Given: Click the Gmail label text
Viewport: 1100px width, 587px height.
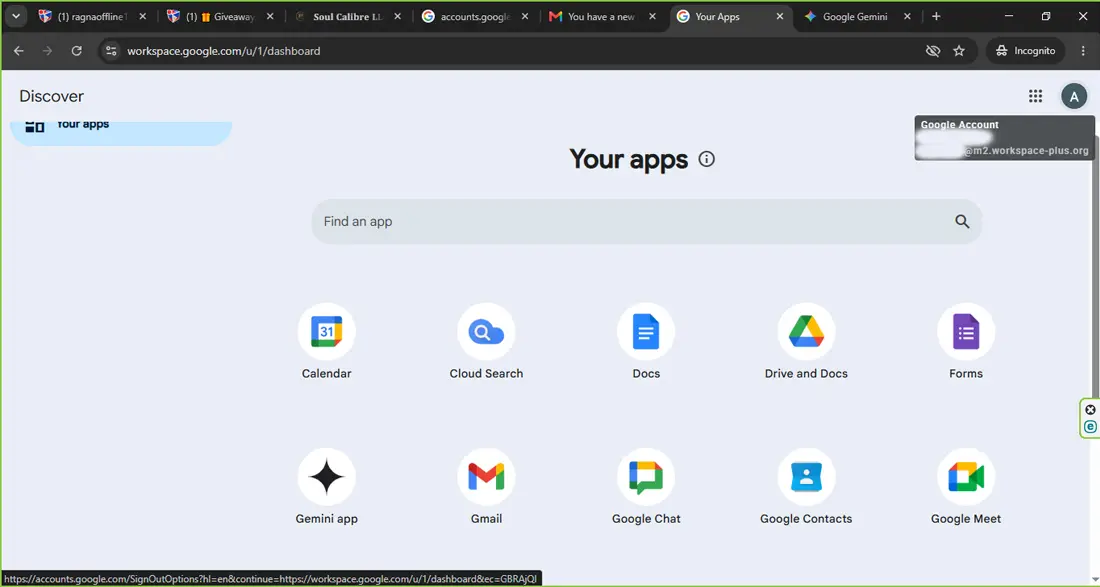Looking at the screenshot, I should point(486,519).
